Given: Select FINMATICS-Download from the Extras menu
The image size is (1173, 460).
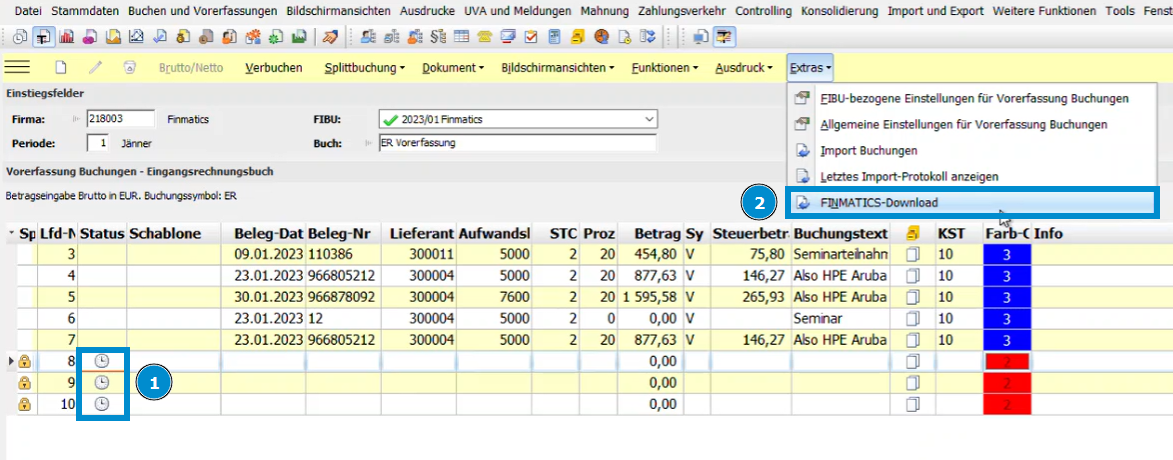Looking at the screenshot, I should (878, 202).
